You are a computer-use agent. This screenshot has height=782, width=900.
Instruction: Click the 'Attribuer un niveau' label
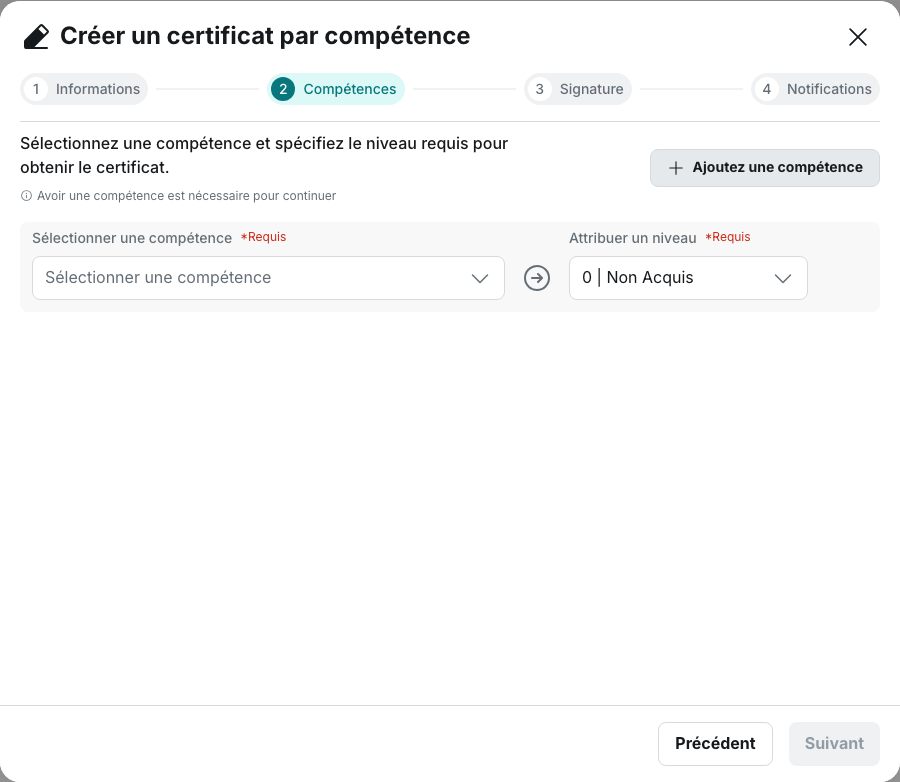[x=633, y=238]
